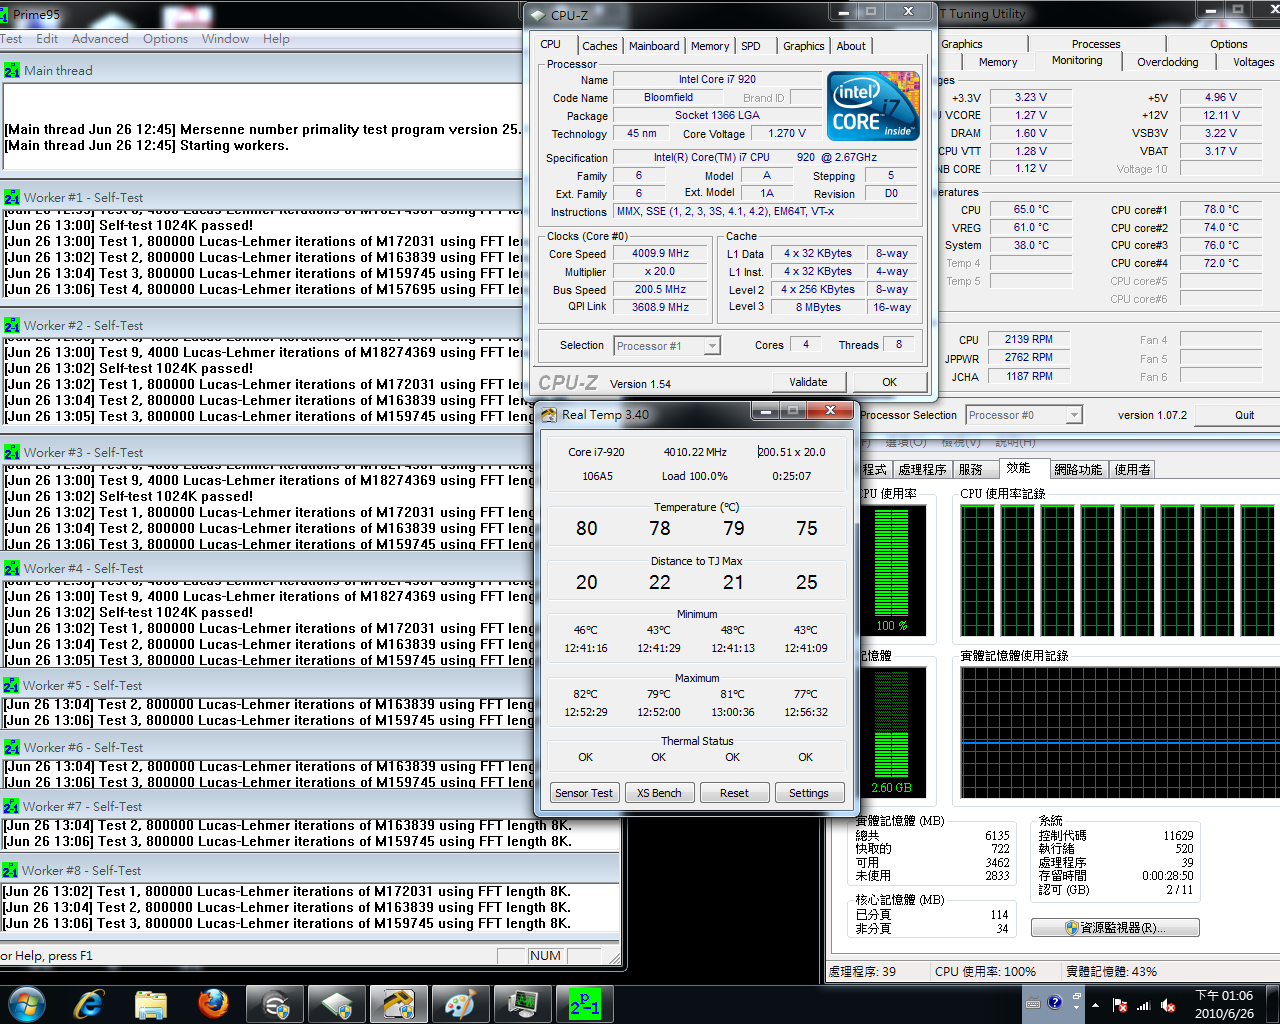Click the Prime95 title bar icon
The height and width of the screenshot is (1024, 1280).
pos(5,15)
